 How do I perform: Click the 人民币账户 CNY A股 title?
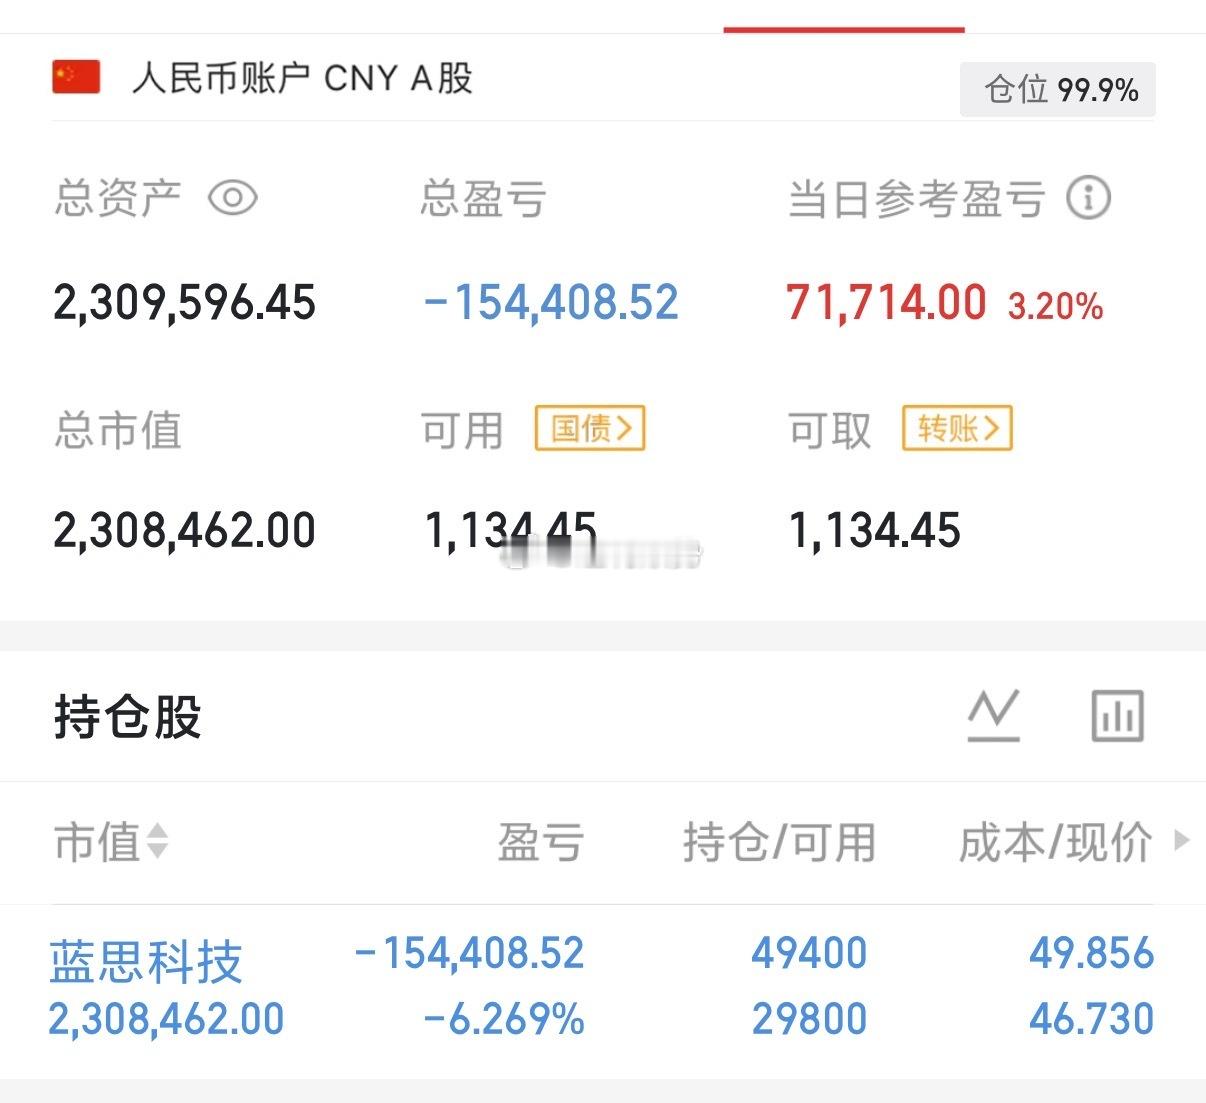[x=302, y=78]
